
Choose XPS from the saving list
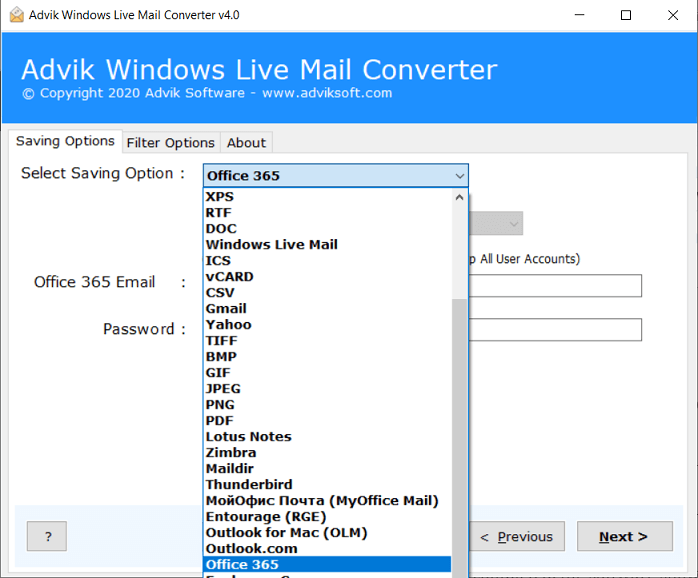(327, 196)
